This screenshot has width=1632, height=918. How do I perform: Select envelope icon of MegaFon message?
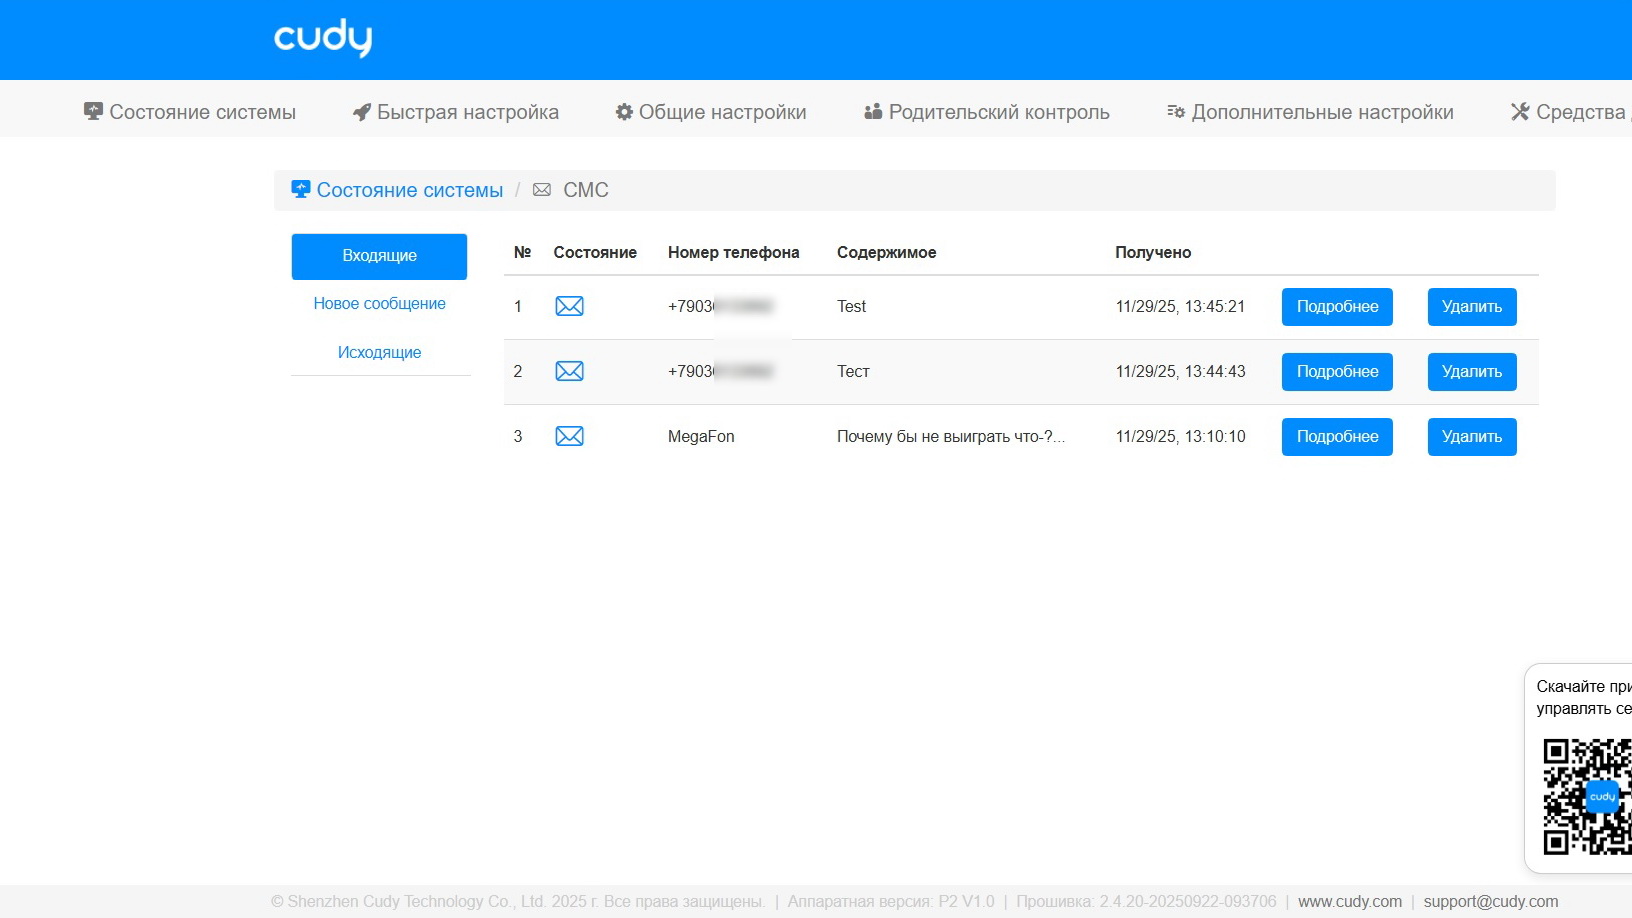pyautogui.click(x=569, y=436)
